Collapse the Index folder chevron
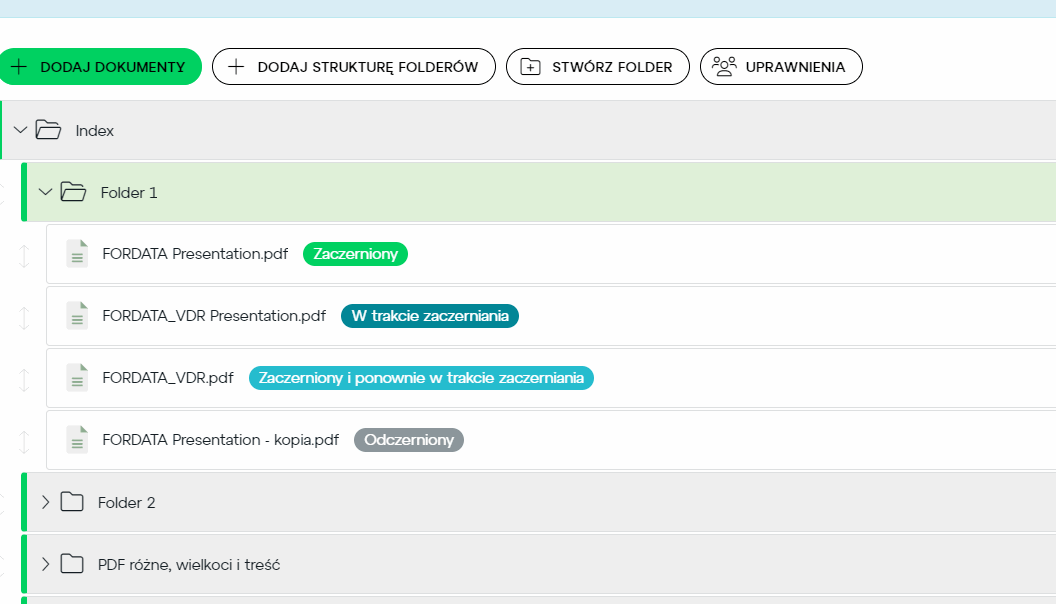This screenshot has width=1056, height=604. click(20, 129)
